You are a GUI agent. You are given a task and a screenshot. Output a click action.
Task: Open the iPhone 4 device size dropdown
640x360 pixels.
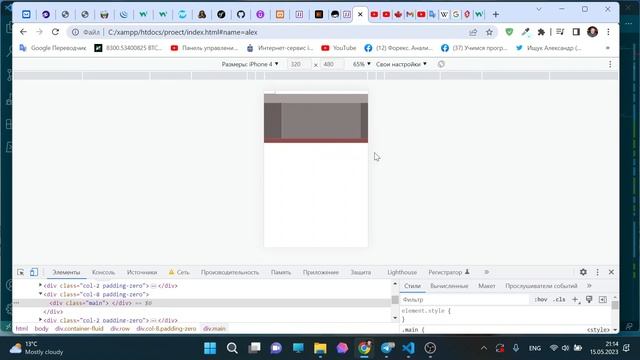(250, 64)
